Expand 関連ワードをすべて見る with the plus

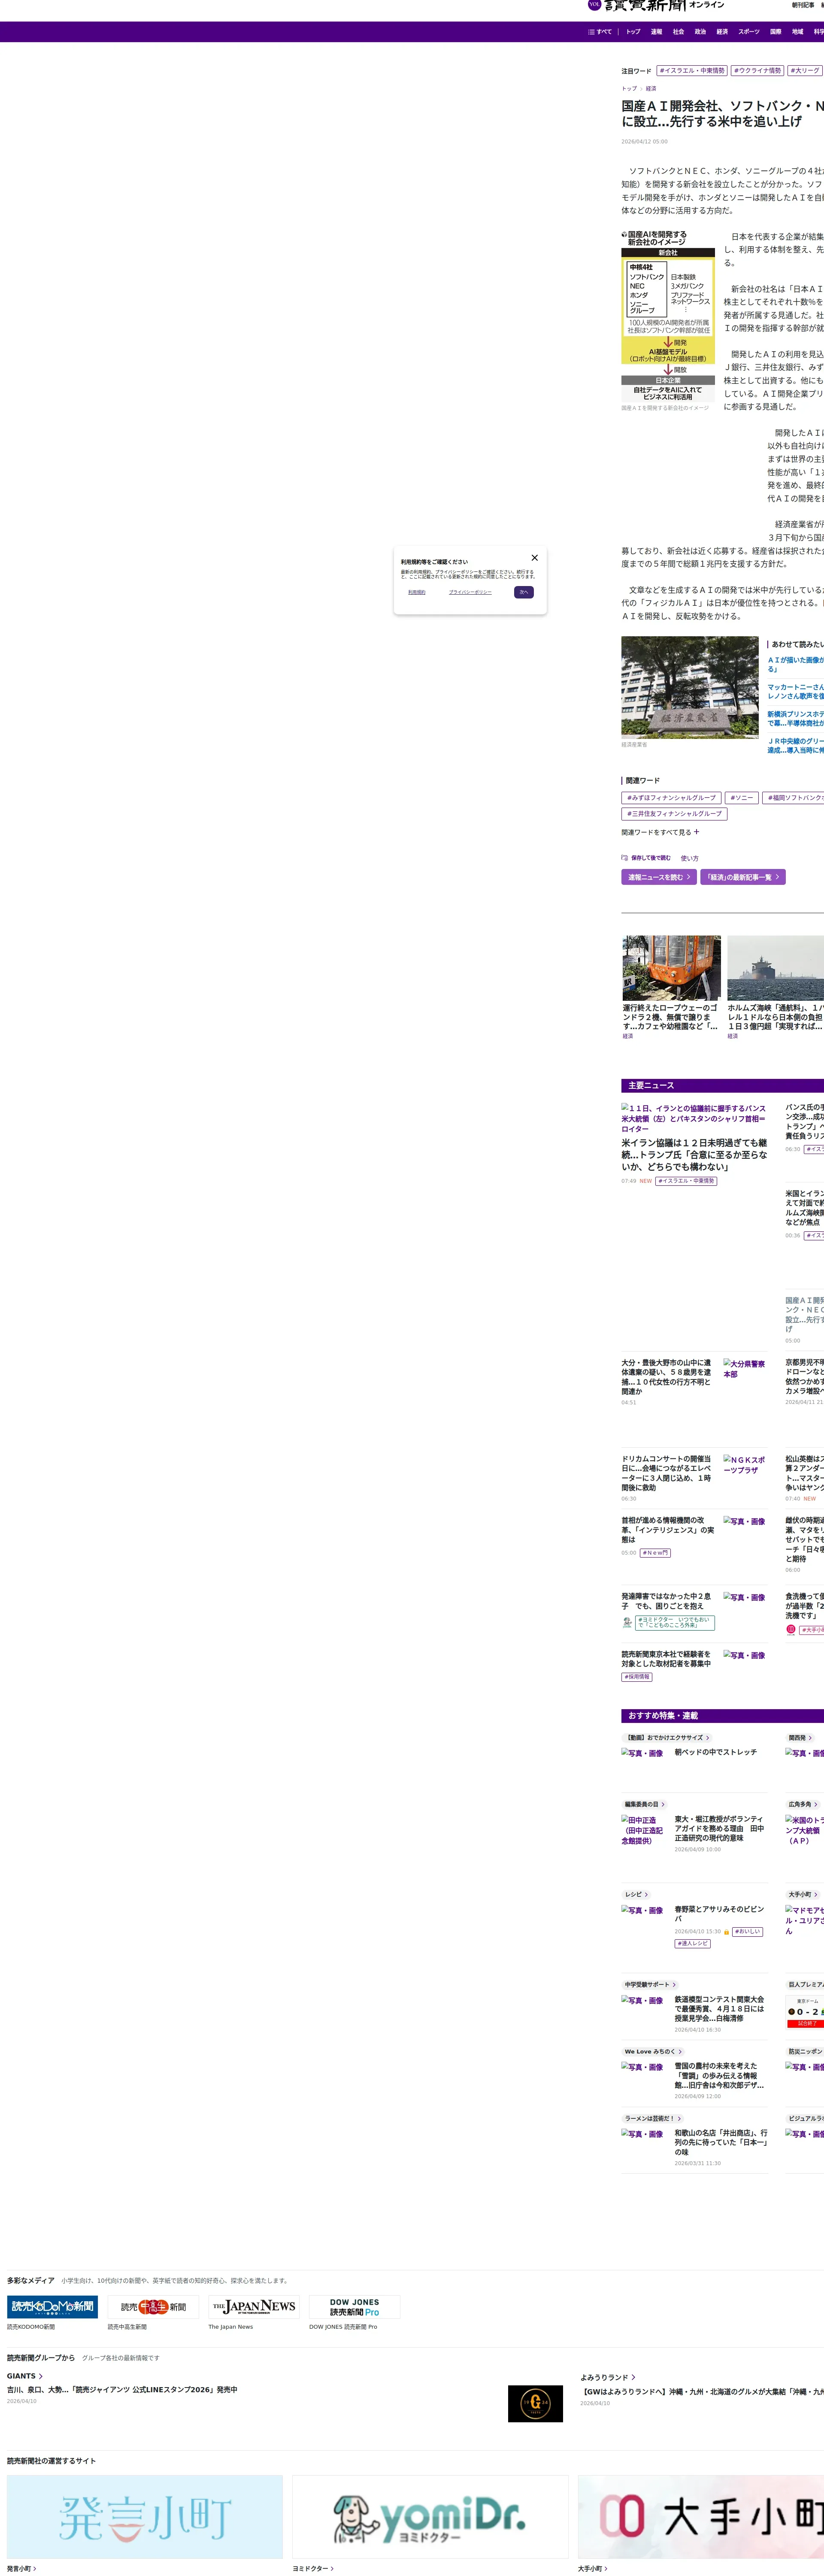click(660, 832)
